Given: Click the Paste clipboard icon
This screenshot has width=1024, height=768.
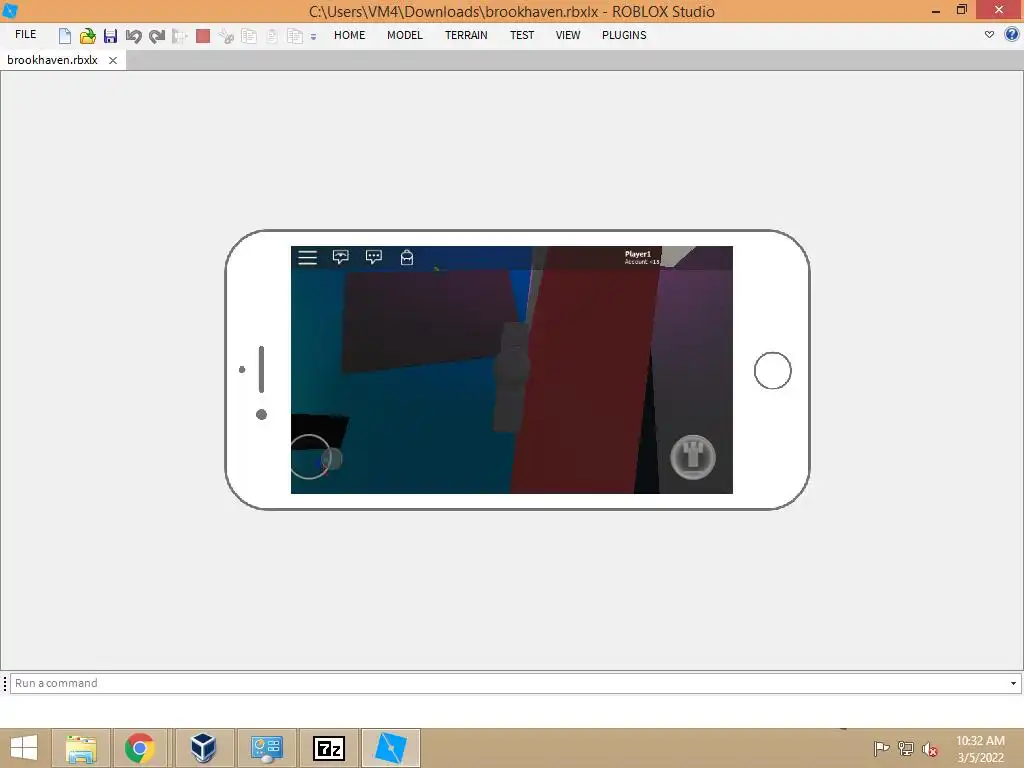Looking at the screenshot, I should pos(272,36).
